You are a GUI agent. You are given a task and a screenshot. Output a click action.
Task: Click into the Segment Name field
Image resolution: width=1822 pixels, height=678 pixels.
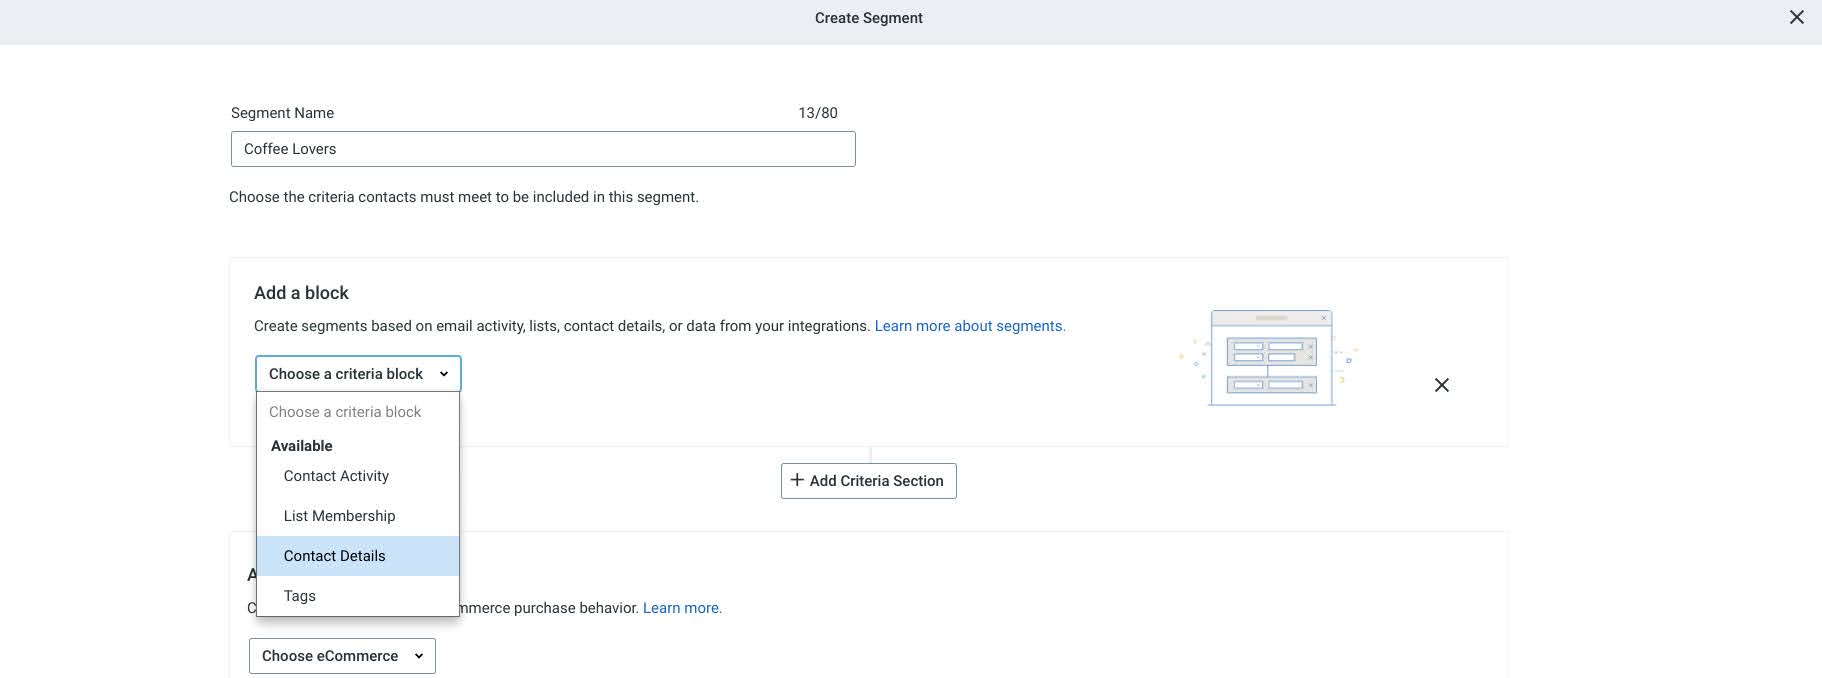[542, 149]
